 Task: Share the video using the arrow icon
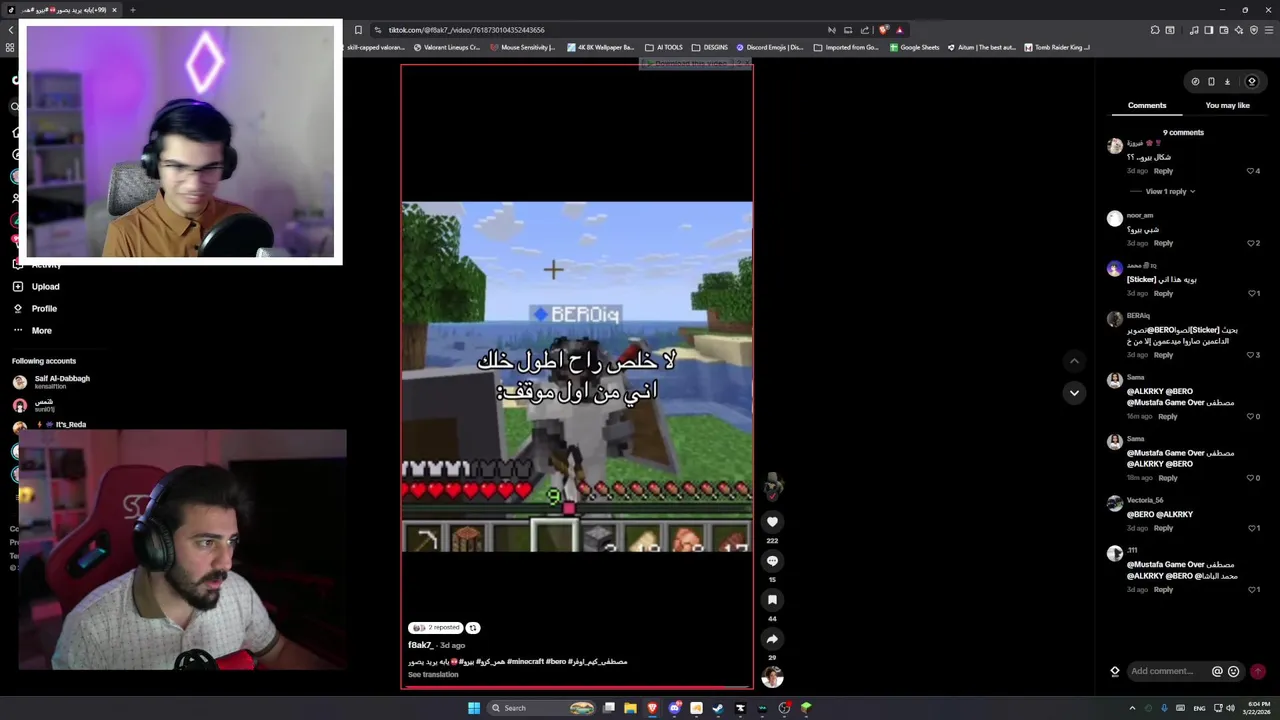click(x=772, y=639)
